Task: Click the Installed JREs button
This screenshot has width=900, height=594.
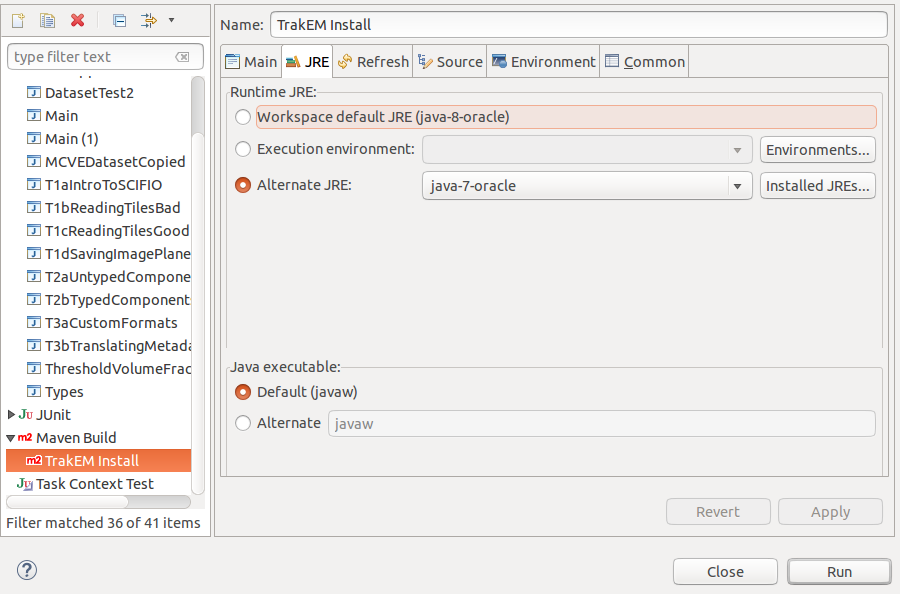Action: (x=818, y=185)
